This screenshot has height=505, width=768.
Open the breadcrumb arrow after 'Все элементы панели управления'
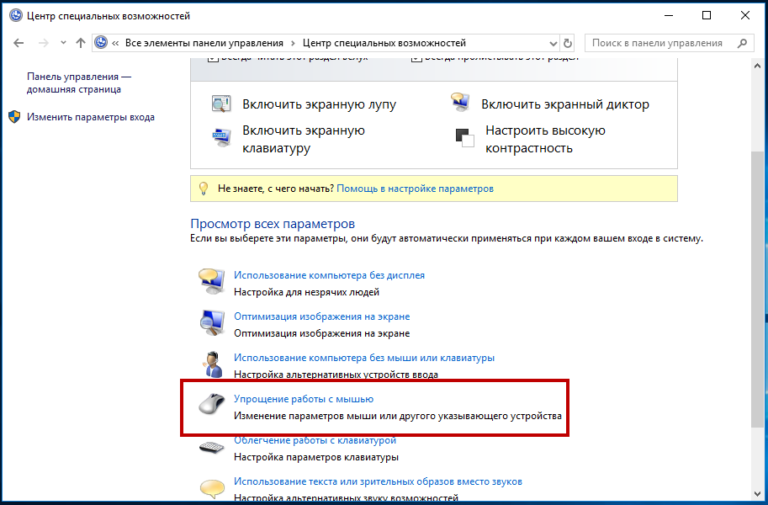coord(293,43)
